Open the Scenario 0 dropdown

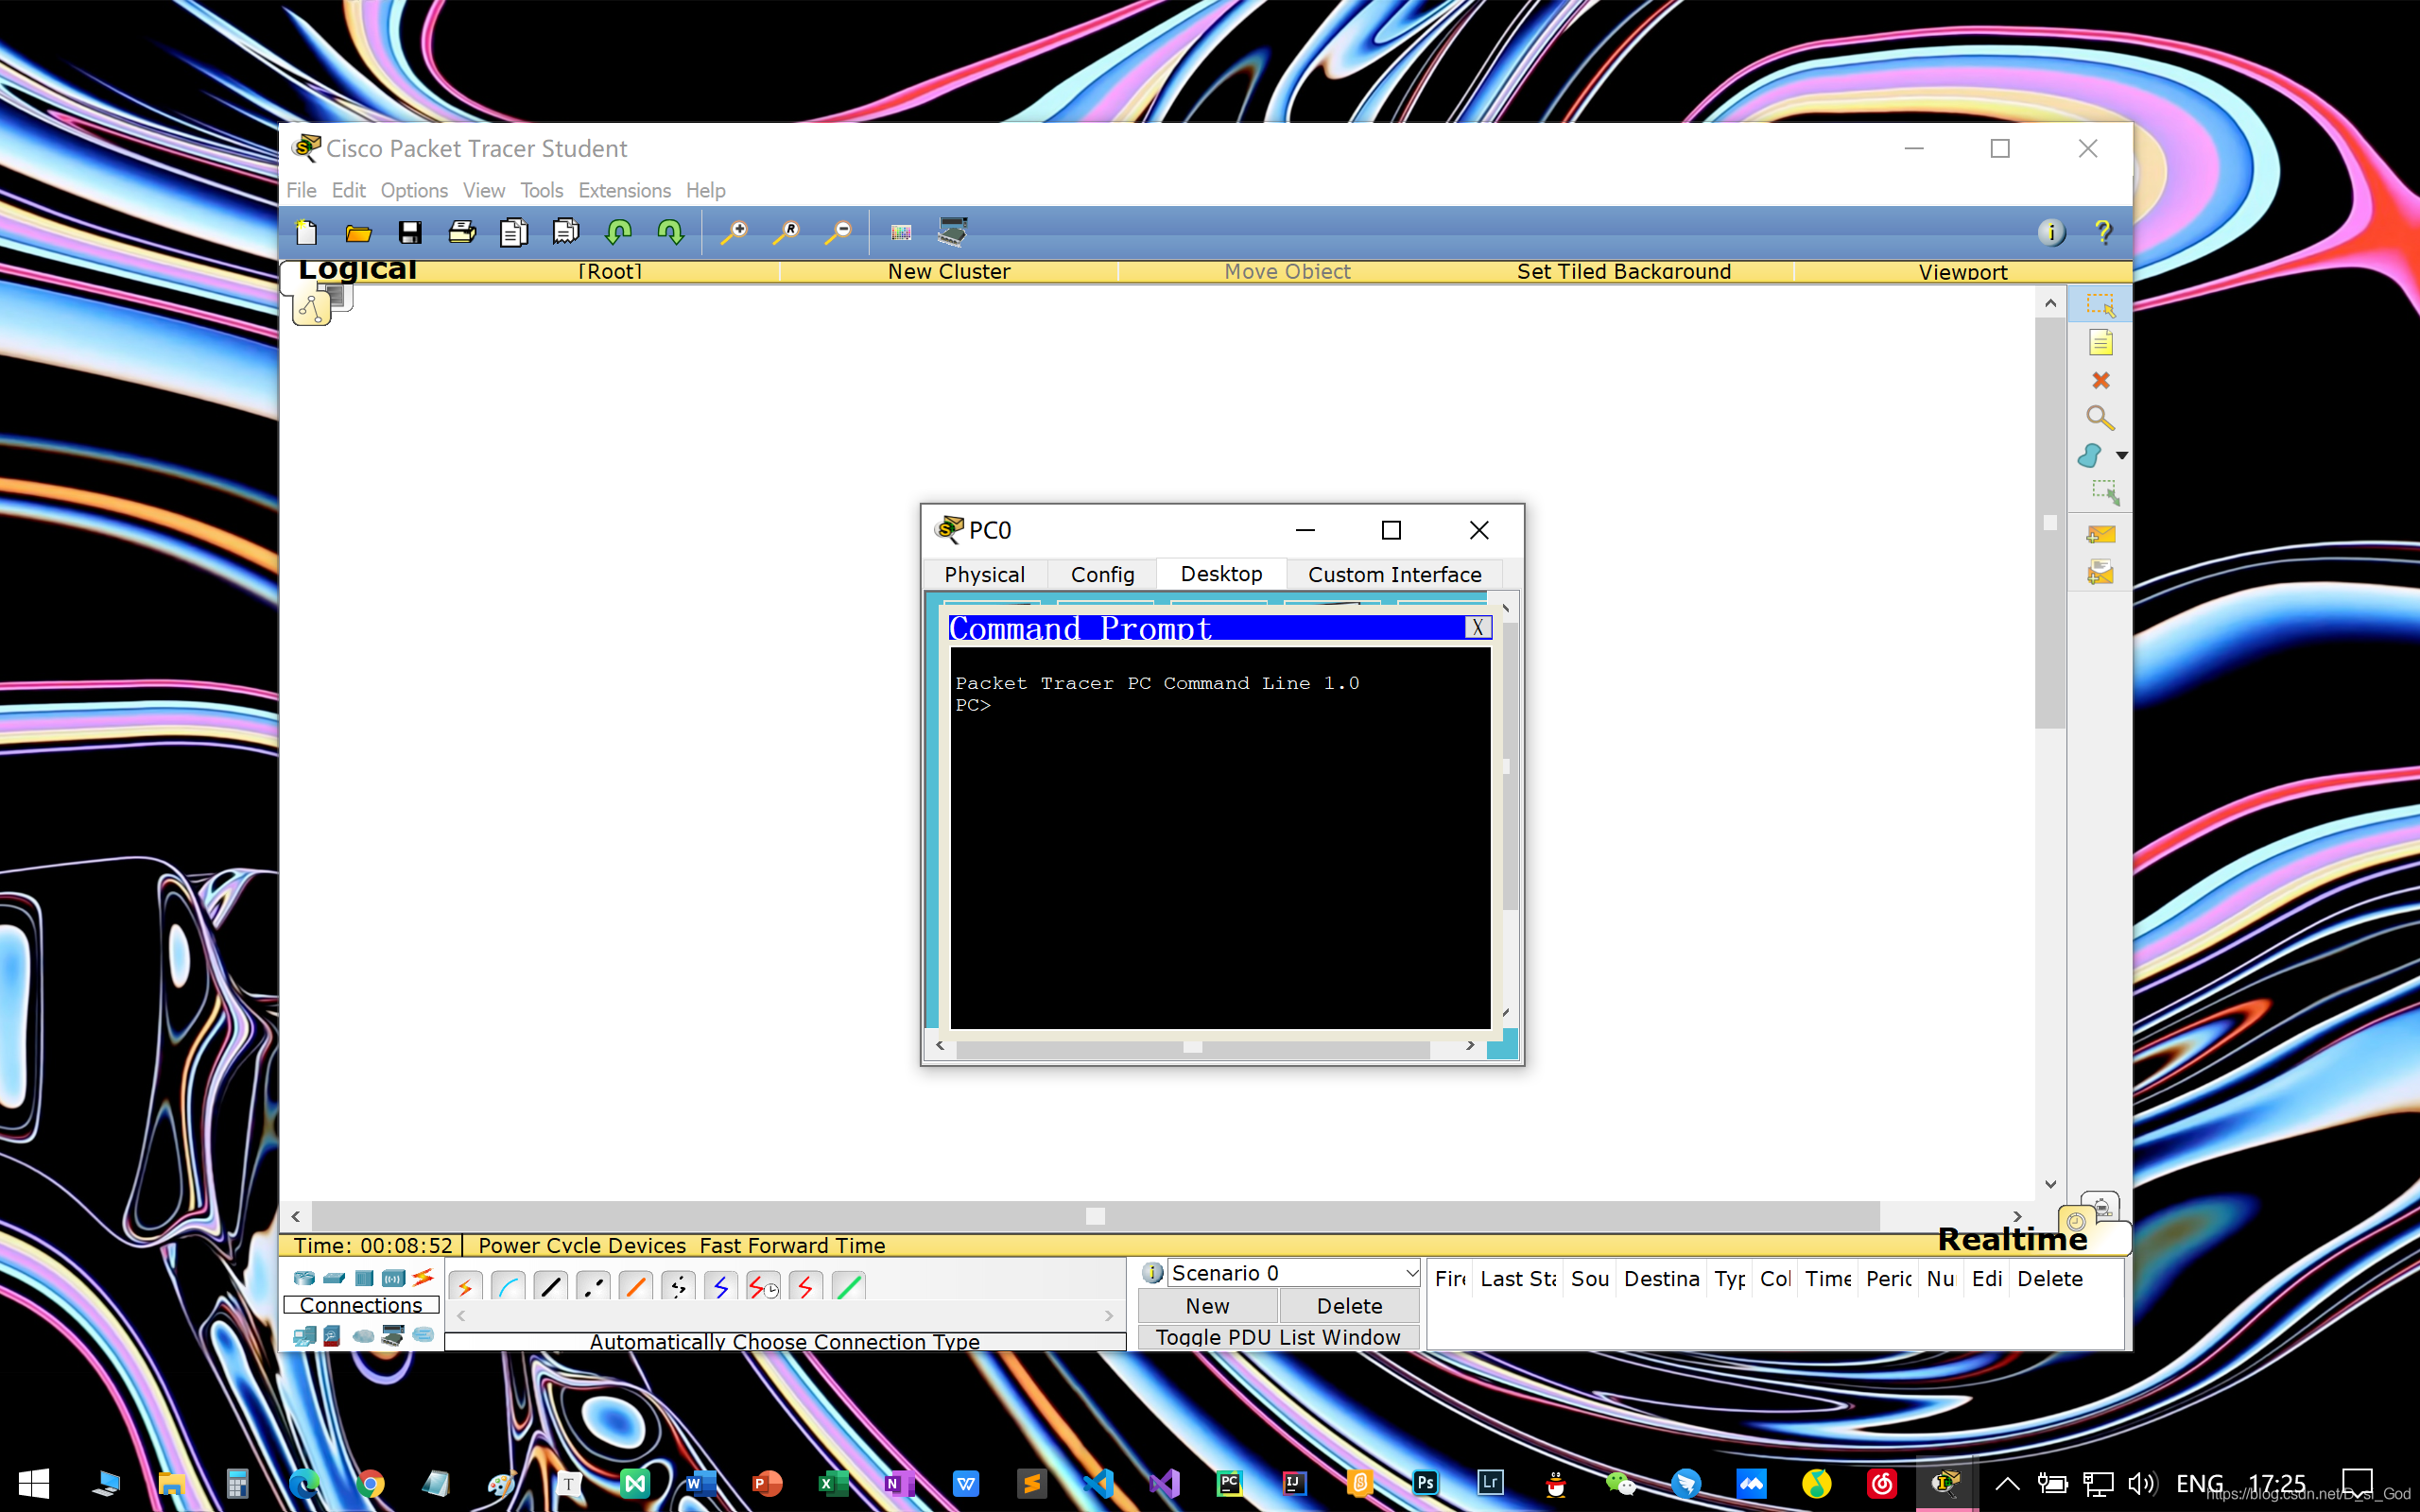pos(1410,1272)
